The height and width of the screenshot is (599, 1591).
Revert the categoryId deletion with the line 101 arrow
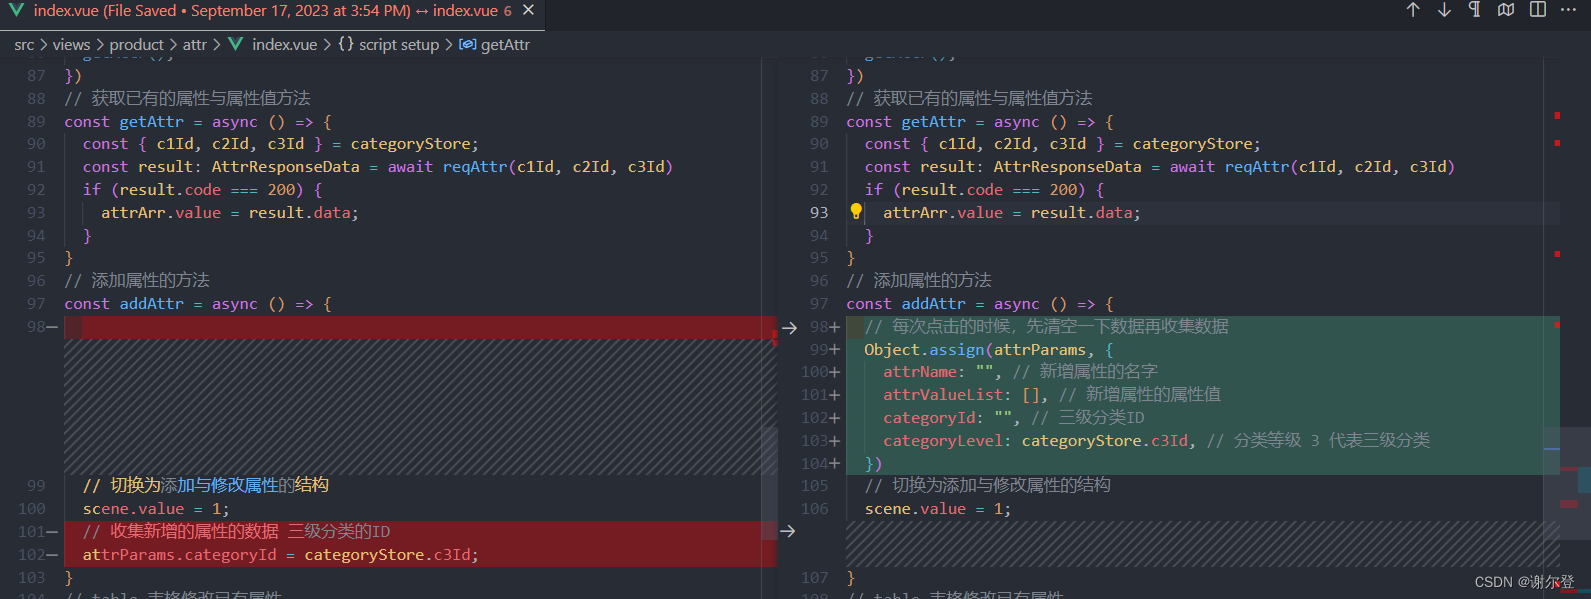coord(788,532)
